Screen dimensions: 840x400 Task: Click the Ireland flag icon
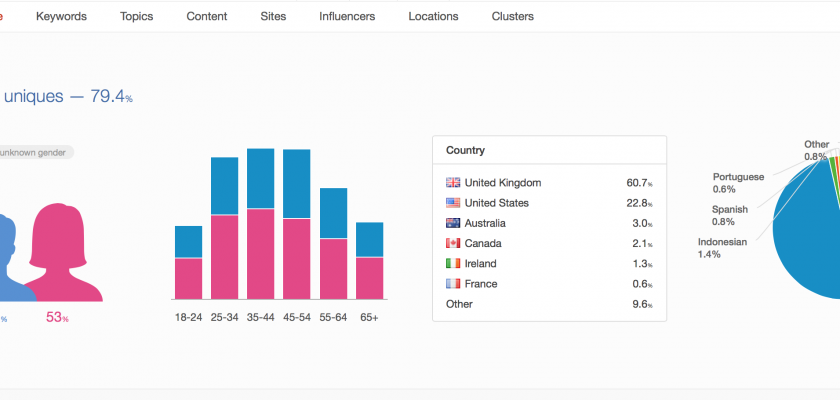coord(453,264)
